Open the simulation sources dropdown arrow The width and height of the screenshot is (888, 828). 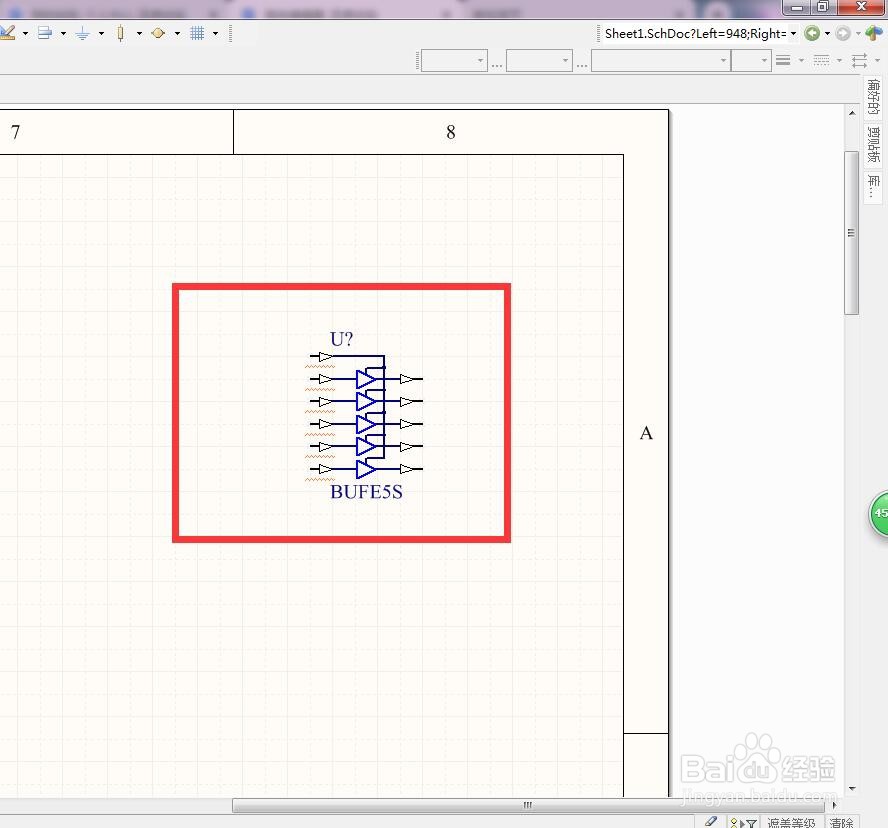click(177, 33)
